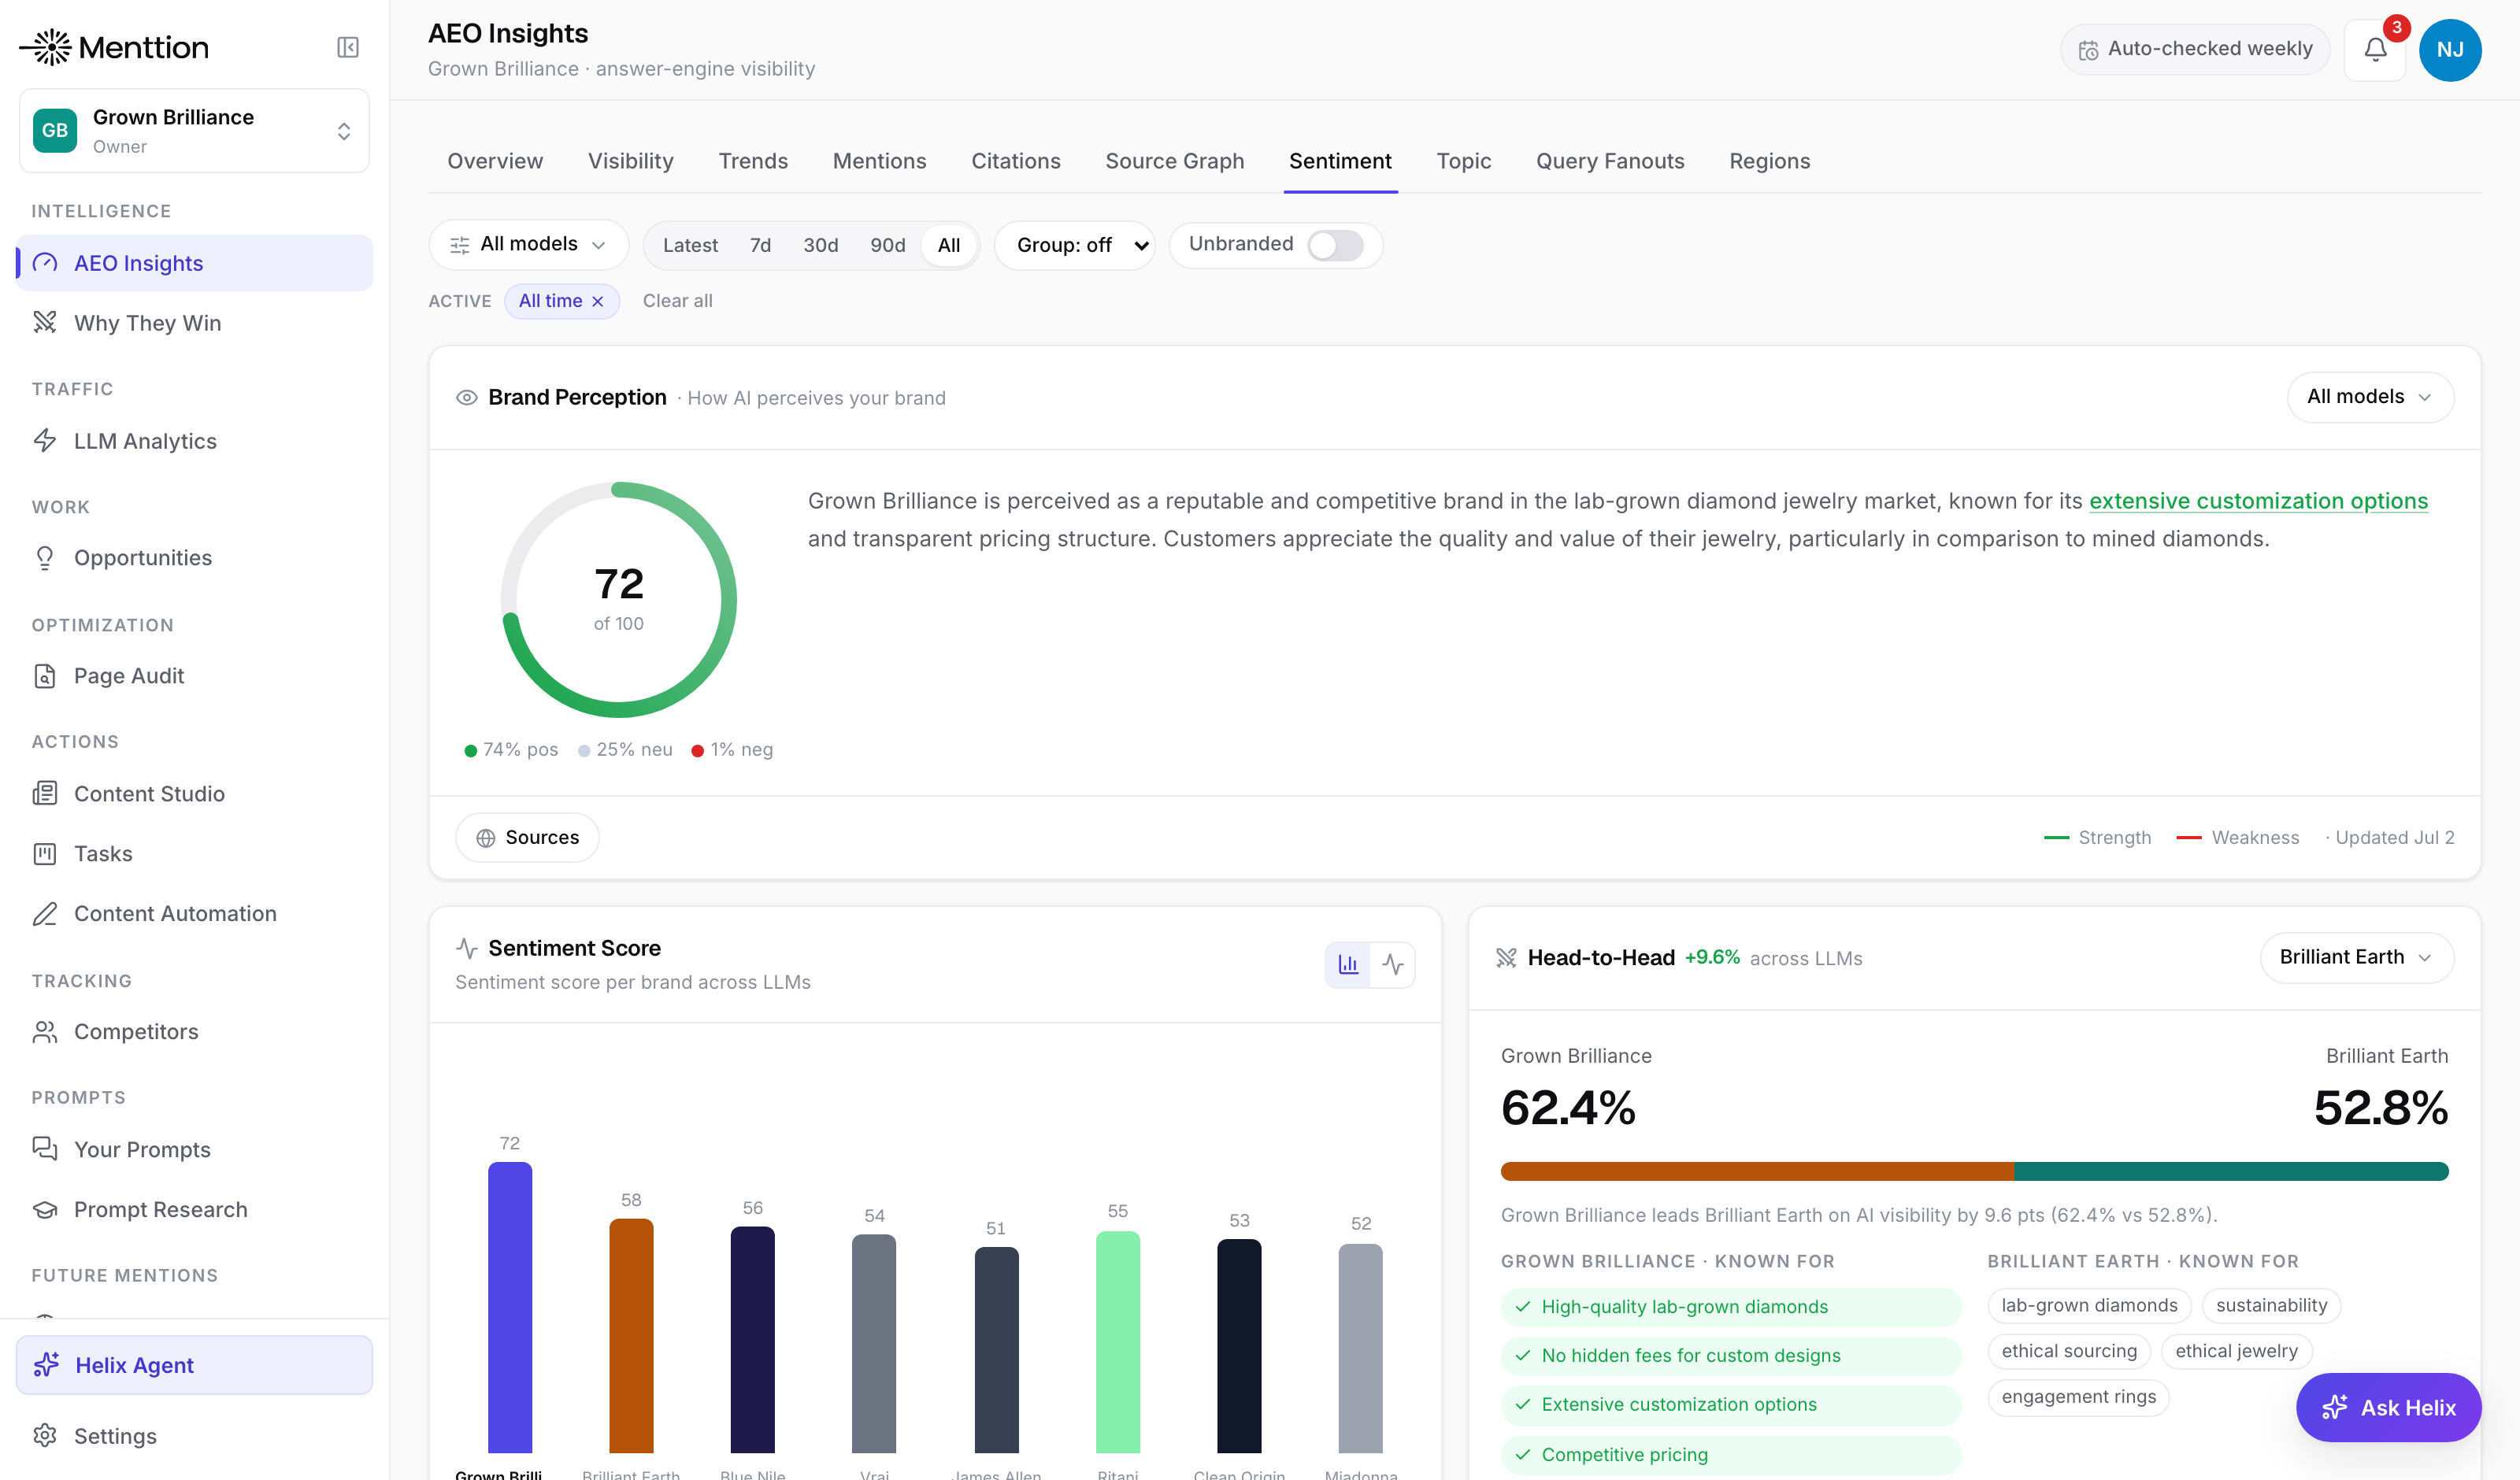
Task: Switch to Mentions tab
Action: click(879, 161)
